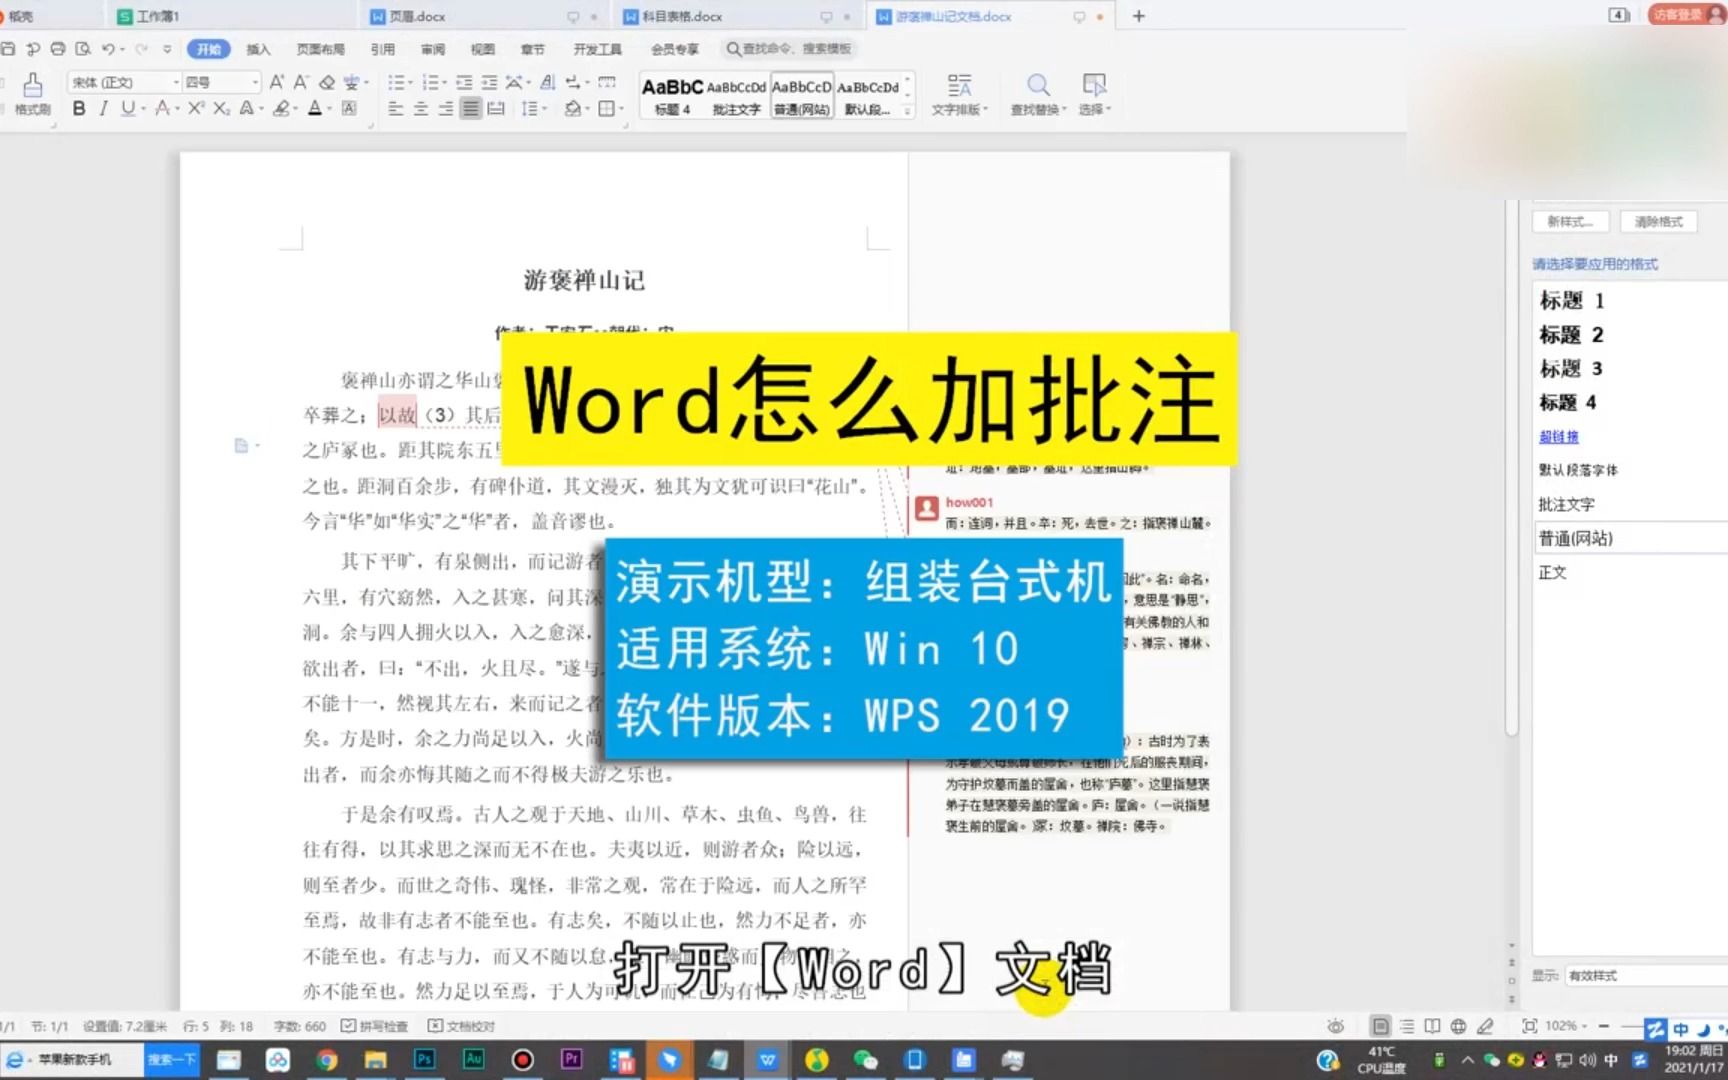Open Photoshop from the taskbar
Image resolution: width=1728 pixels, height=1080 pixels.
(424, 1060)
